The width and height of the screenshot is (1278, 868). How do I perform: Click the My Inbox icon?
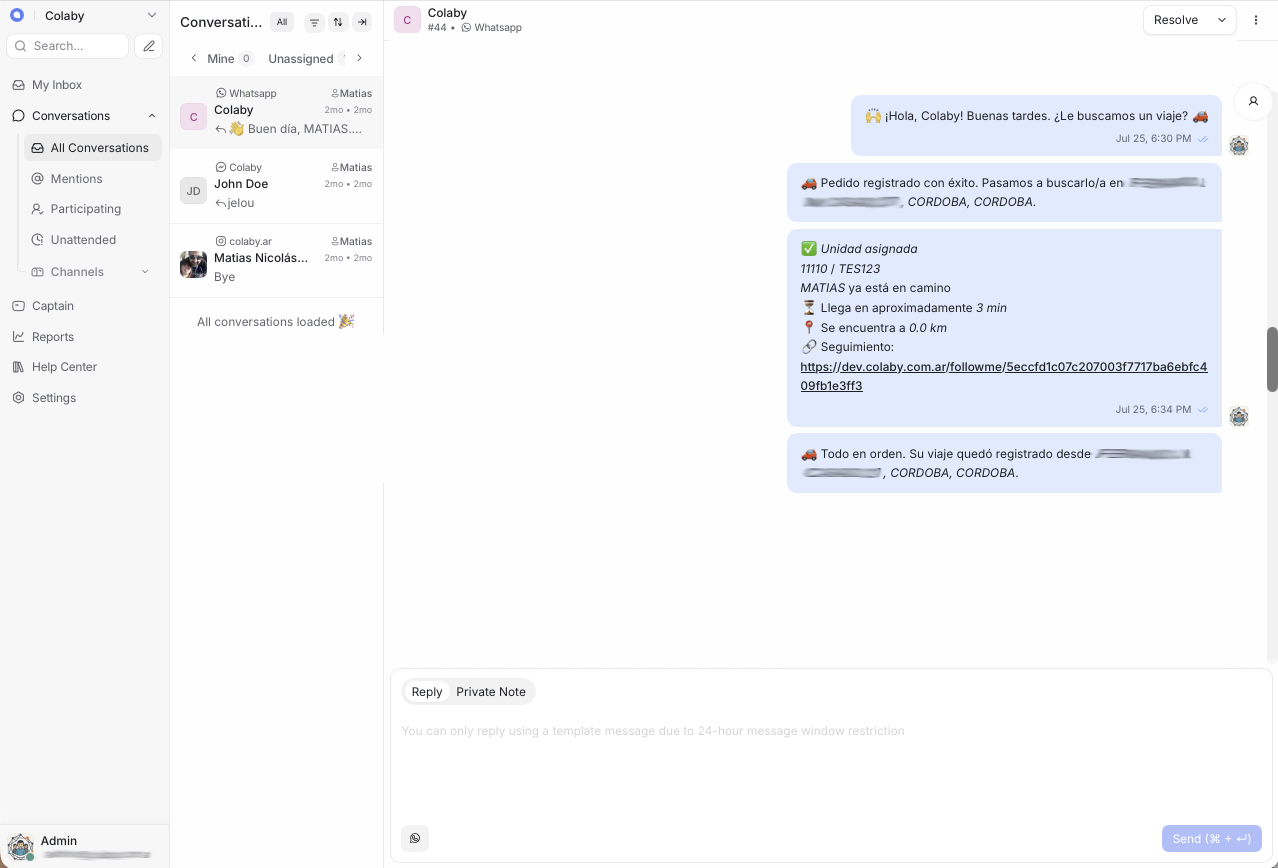click(18, 85)
